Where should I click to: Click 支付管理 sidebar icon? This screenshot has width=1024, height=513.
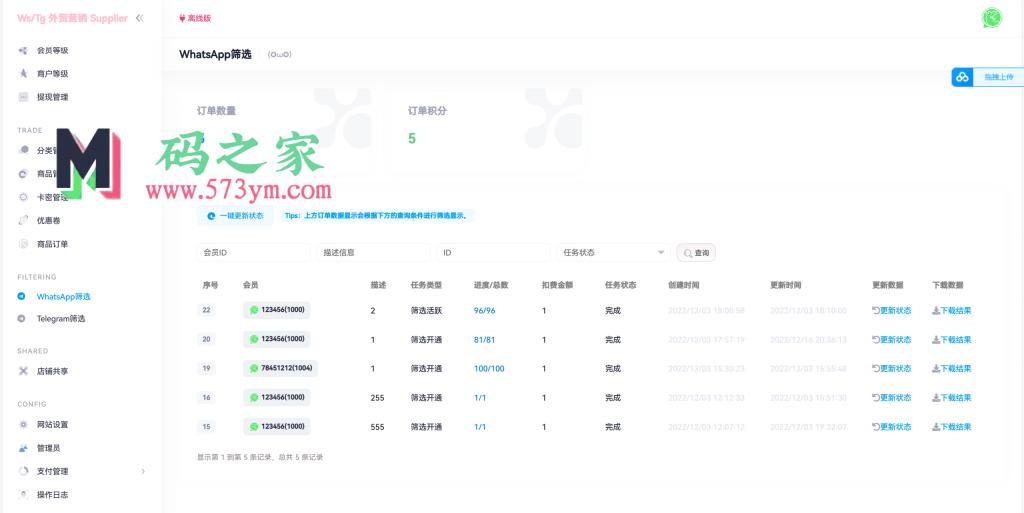pos(23,471)
